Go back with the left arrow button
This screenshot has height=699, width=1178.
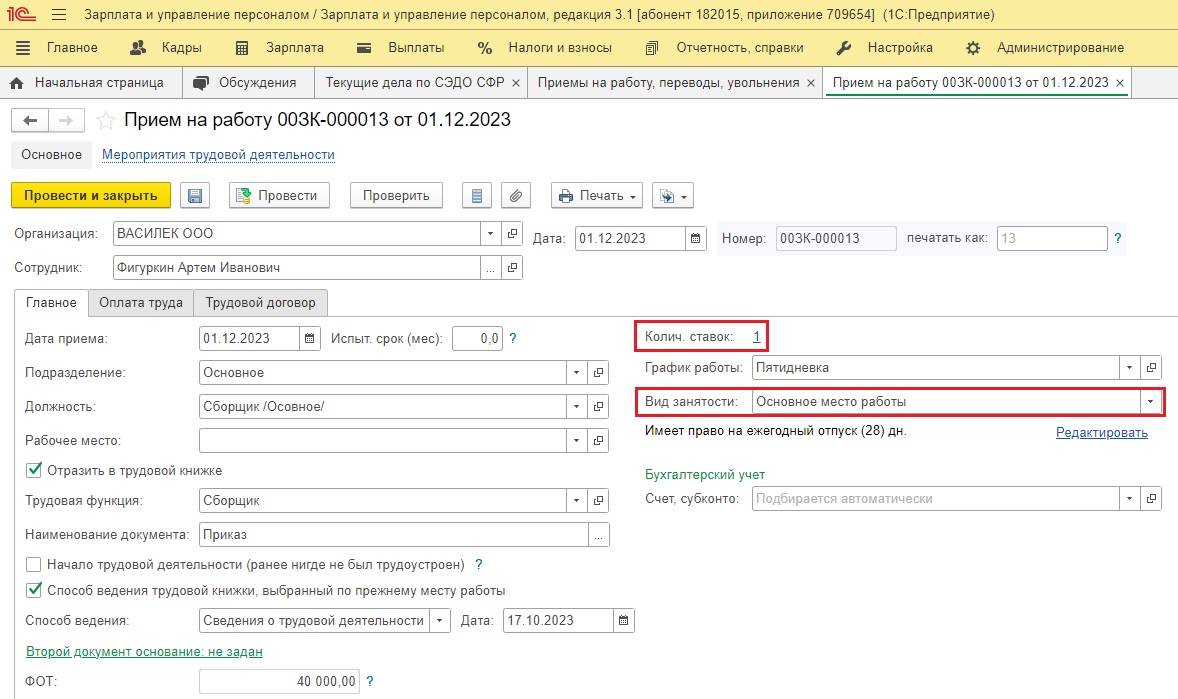click(x=30, y=120)
